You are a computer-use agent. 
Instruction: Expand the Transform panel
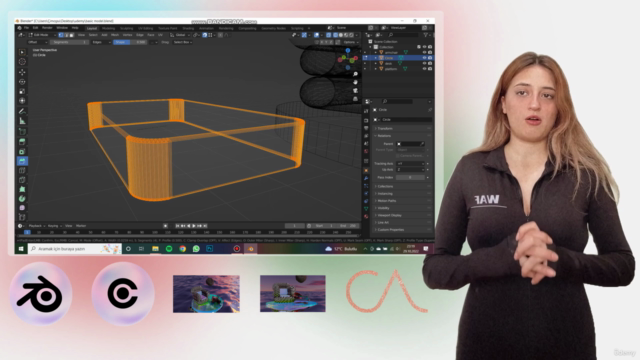[402, 129]
